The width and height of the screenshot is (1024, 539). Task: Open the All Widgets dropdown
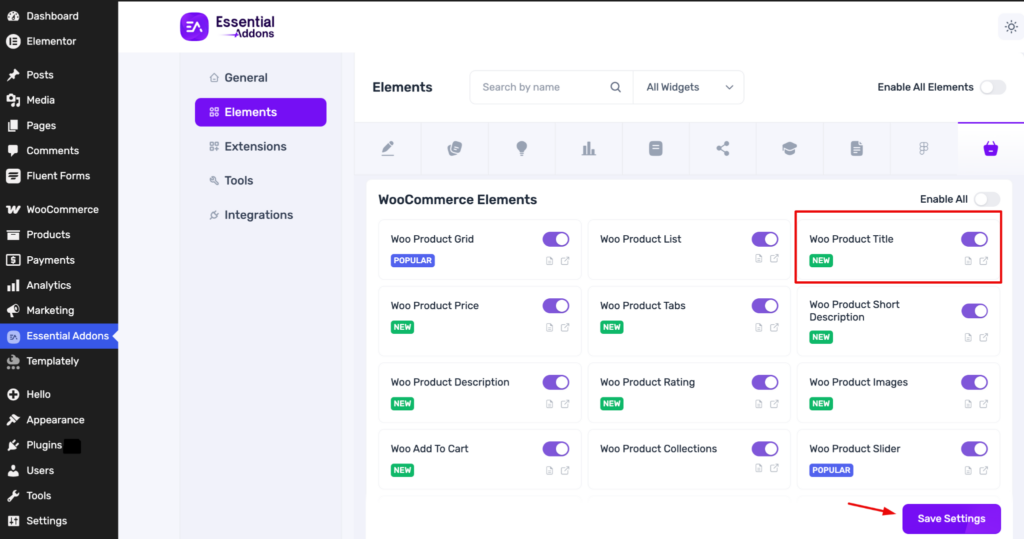[x=688, y=87]
